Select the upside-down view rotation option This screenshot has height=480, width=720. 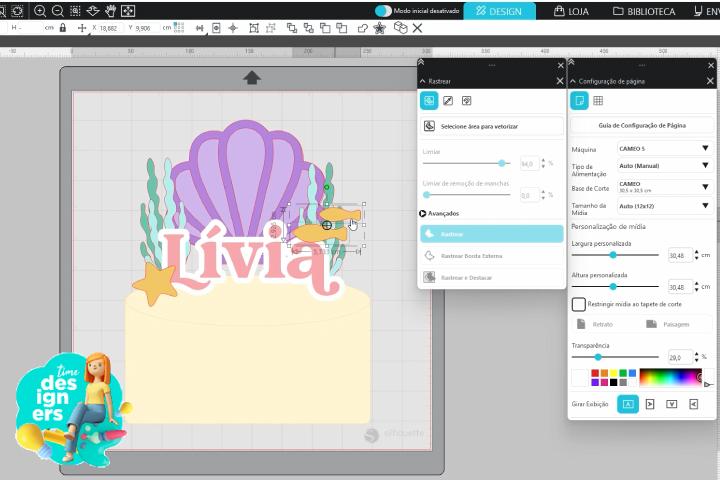pyautogui.click(x=671, y=404)
